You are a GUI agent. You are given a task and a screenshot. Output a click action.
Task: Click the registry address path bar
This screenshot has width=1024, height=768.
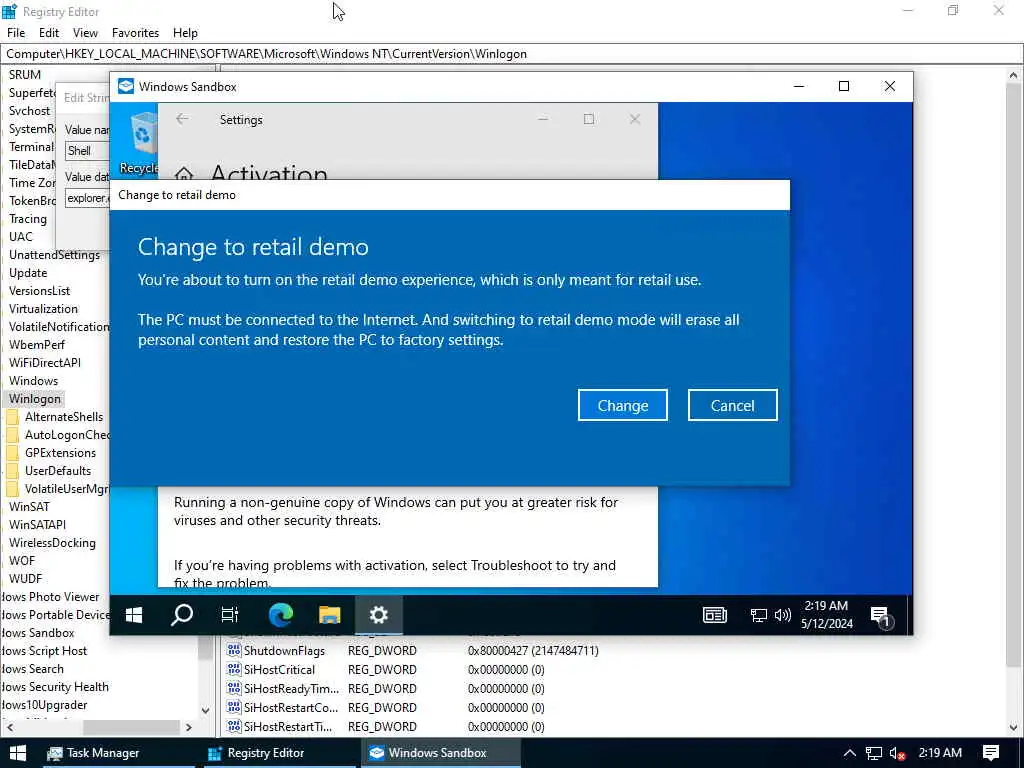tap(512, 54)
